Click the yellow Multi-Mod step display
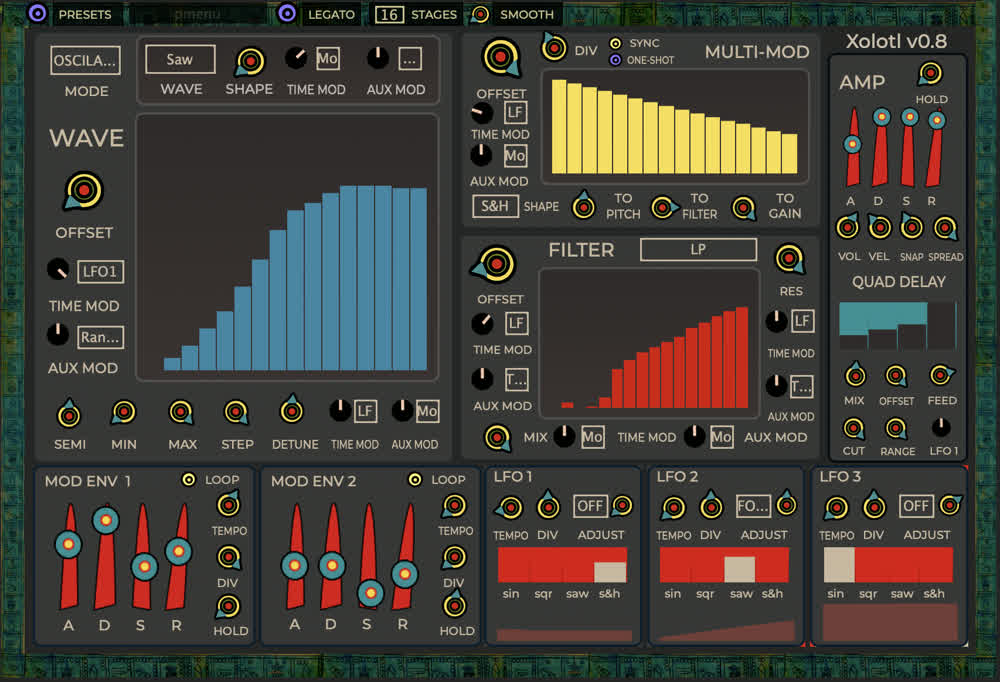1000x682 pixels. pyautogui.click(x=675, y=126)
